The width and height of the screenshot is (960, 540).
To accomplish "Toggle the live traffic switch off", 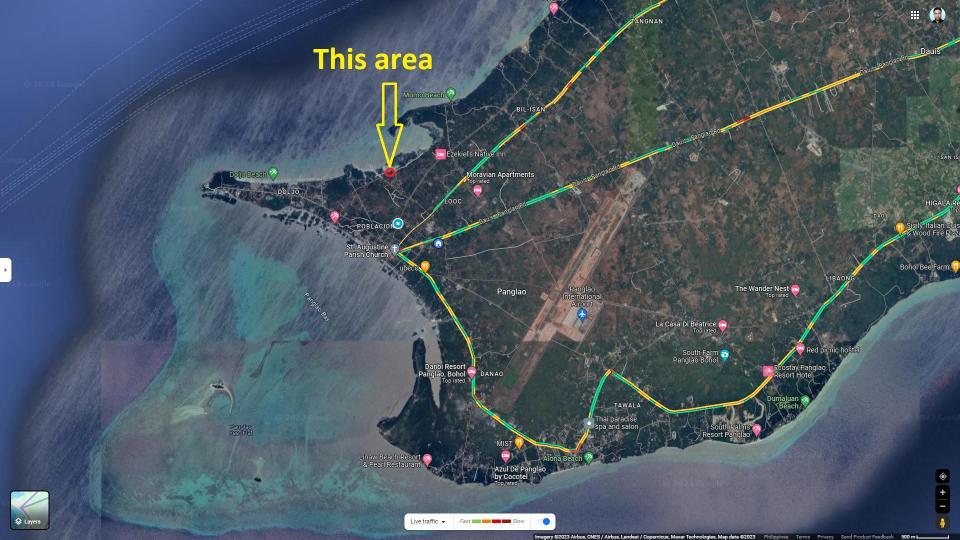I will click(x=545, y=521).
